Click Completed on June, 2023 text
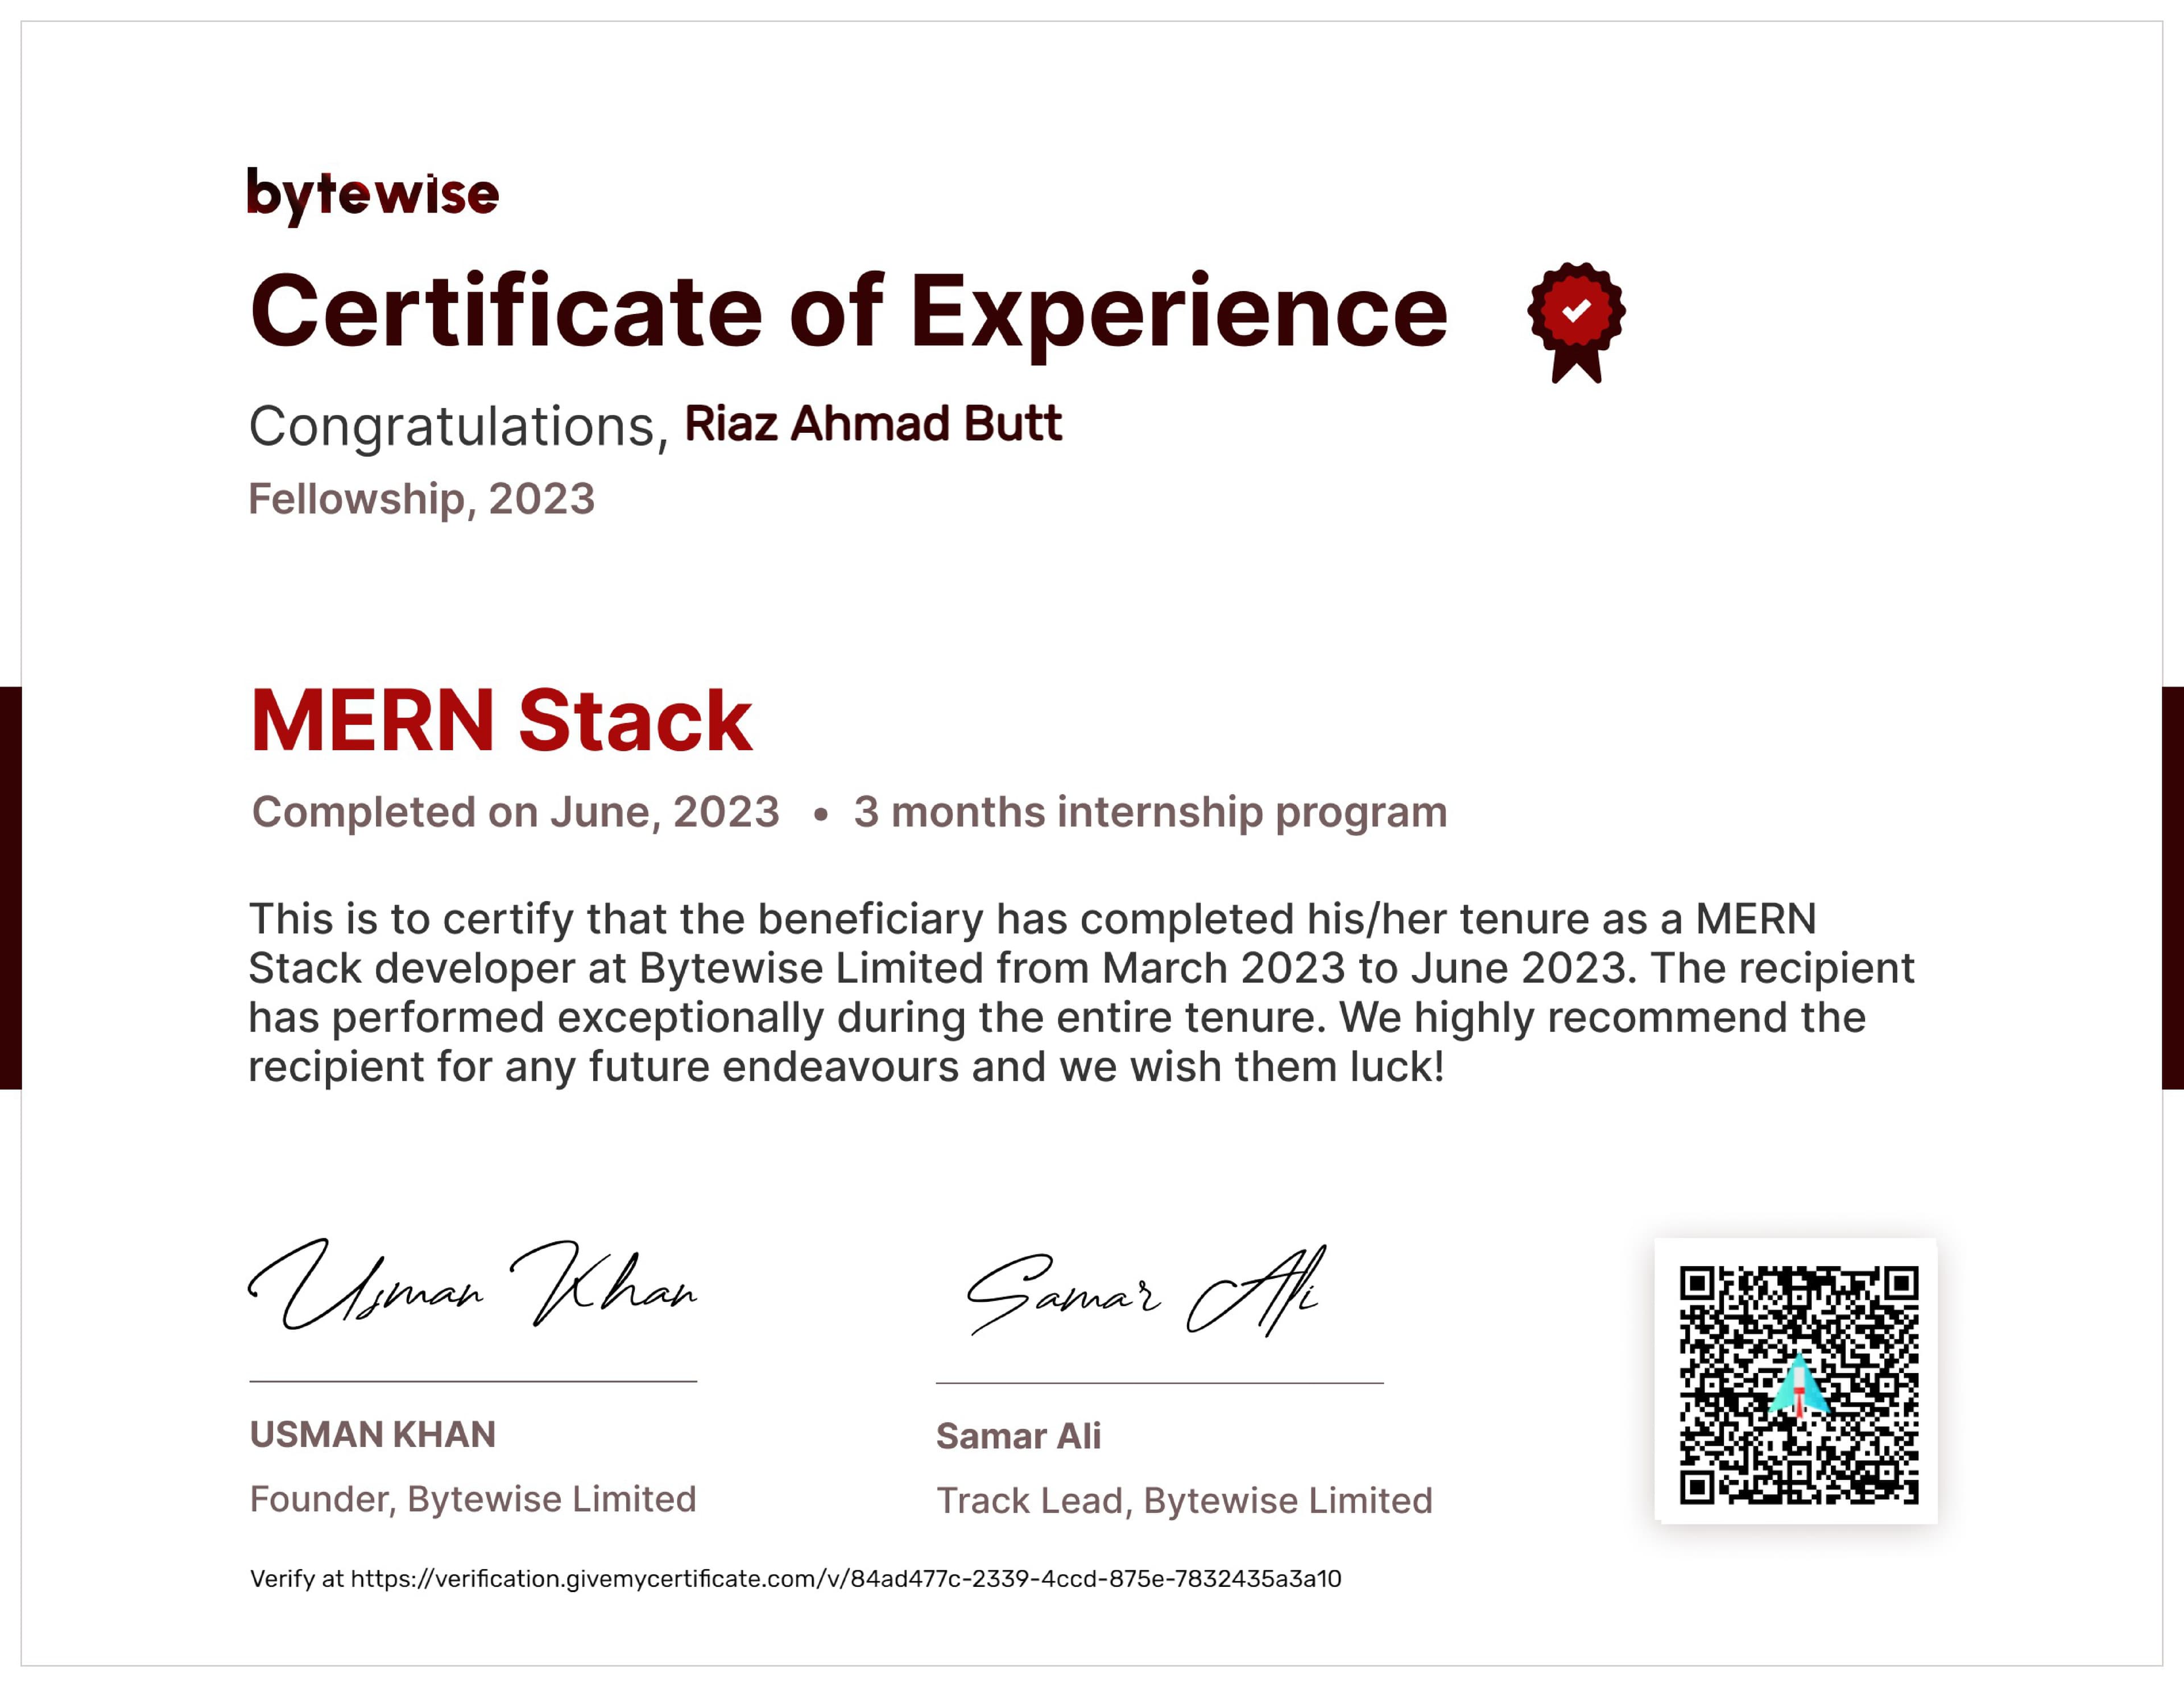 click(x=515, y=812)
